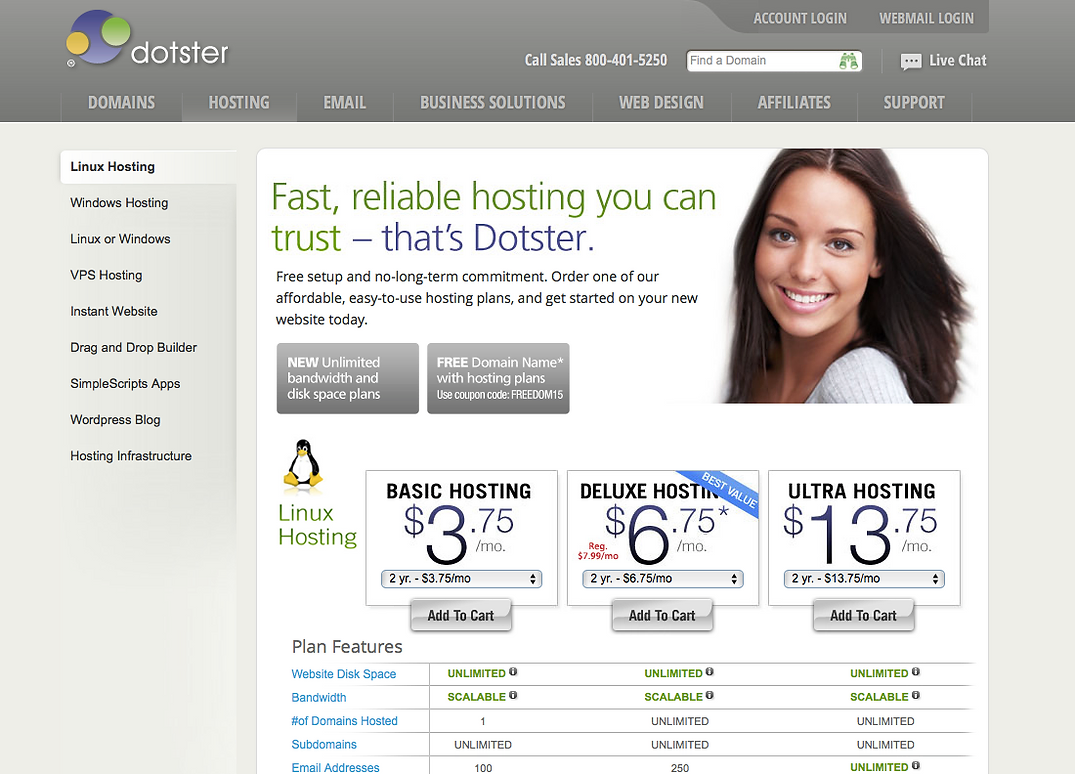The height and width of the screenshot is (774, 1075).
Task: Click the Basic Hosting $3.75 price
Action: tap(459, 533)
